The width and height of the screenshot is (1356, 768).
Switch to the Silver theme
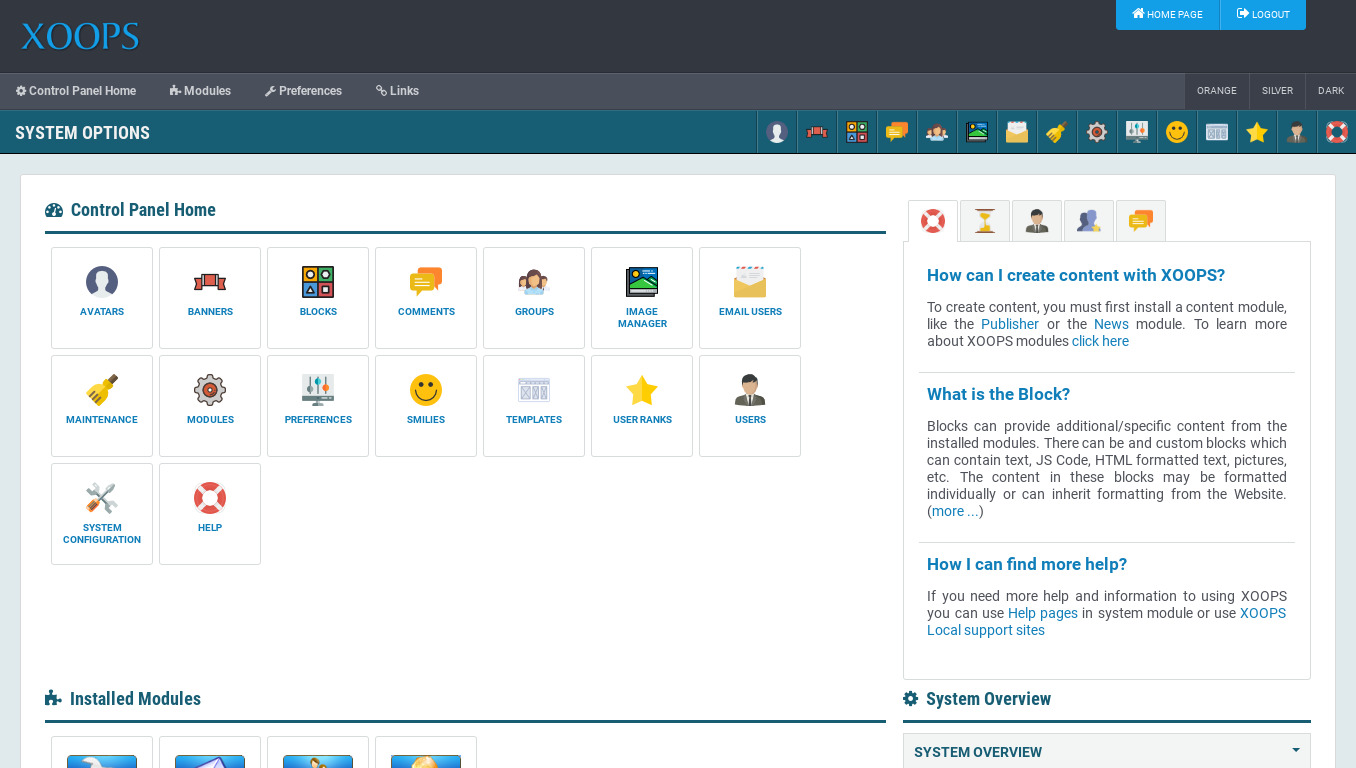(1277, 91)
